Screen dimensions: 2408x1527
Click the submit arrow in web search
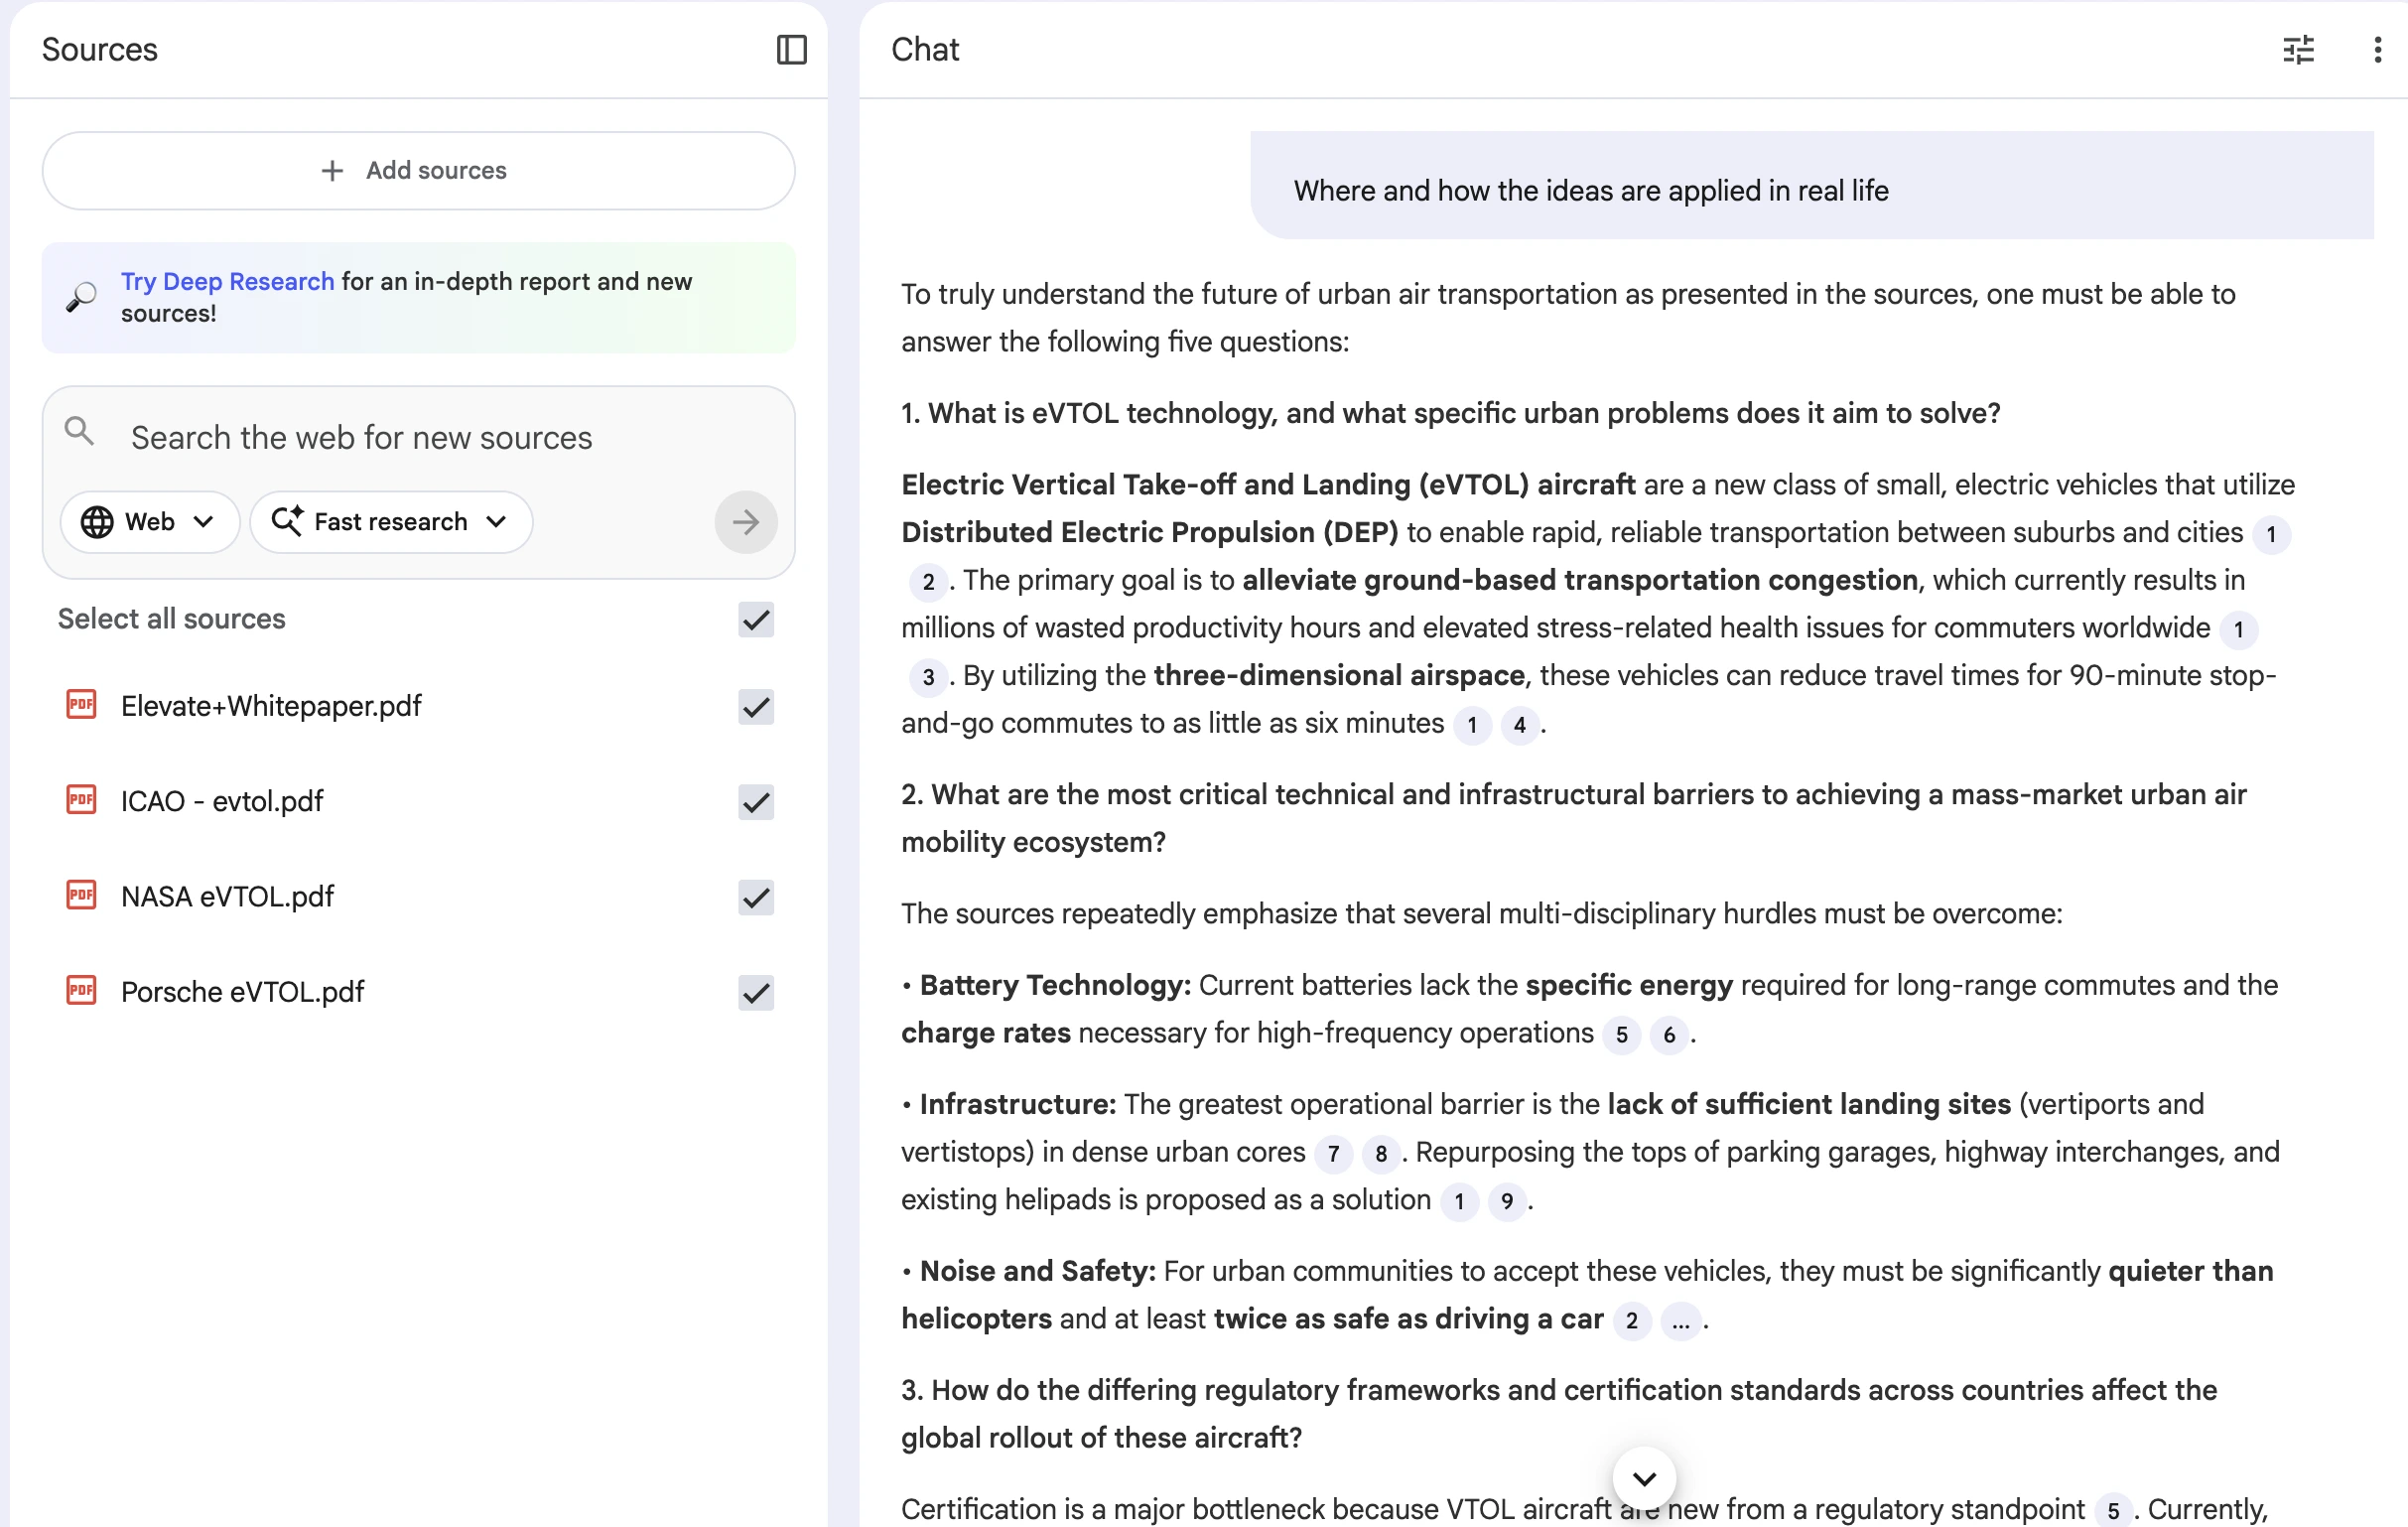click(x=745, y=522)
